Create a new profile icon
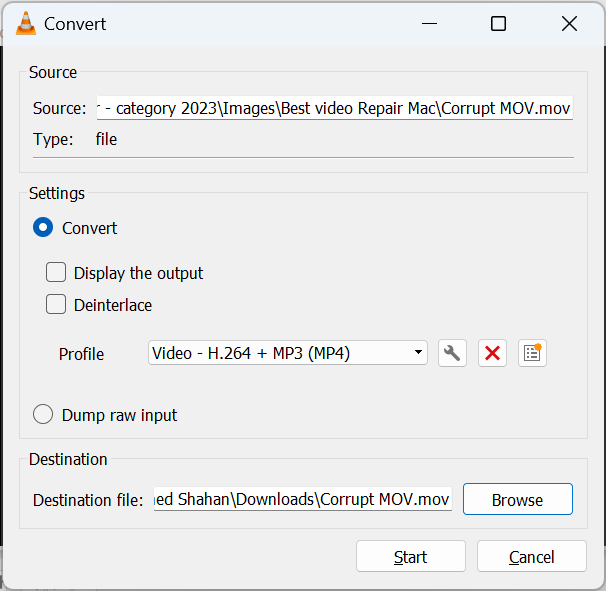 [x=532, y=353]
